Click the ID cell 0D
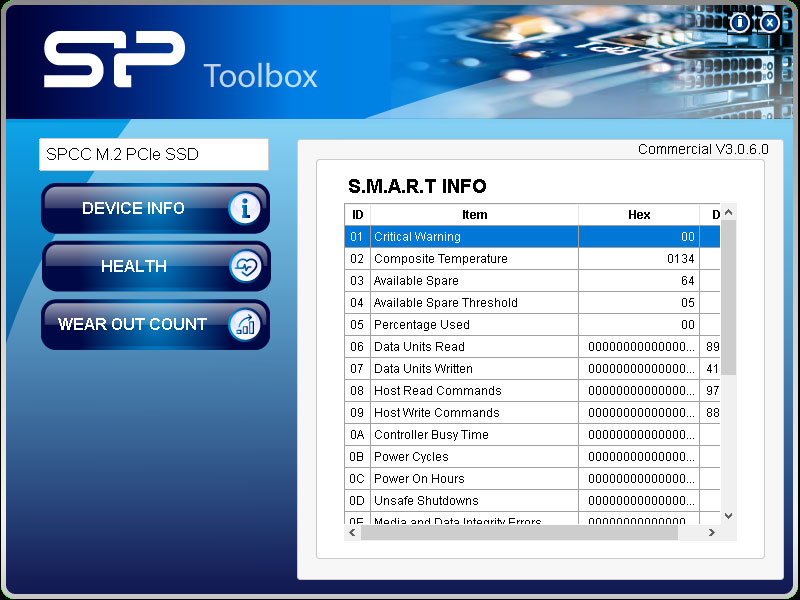Image resolution: width=800 pixels, height=600 pixels. coord(357,500)
